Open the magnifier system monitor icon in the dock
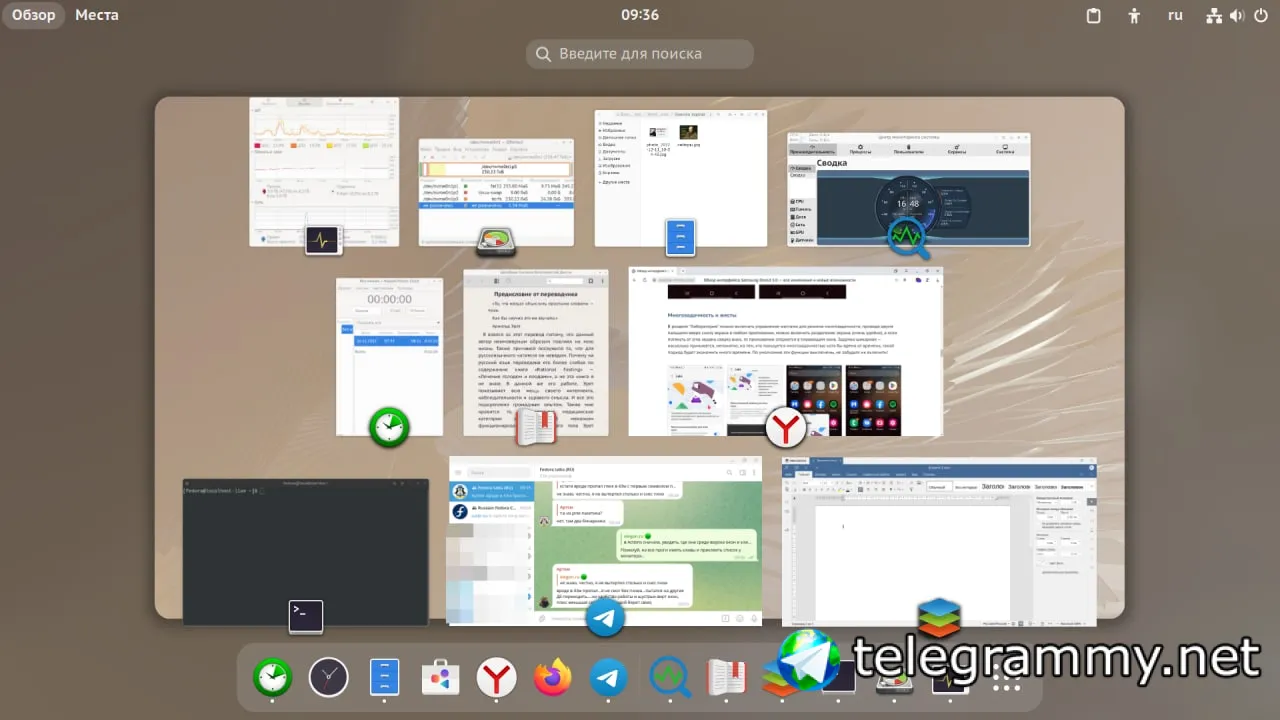The image size is (1280, 720). coord(669,678)
